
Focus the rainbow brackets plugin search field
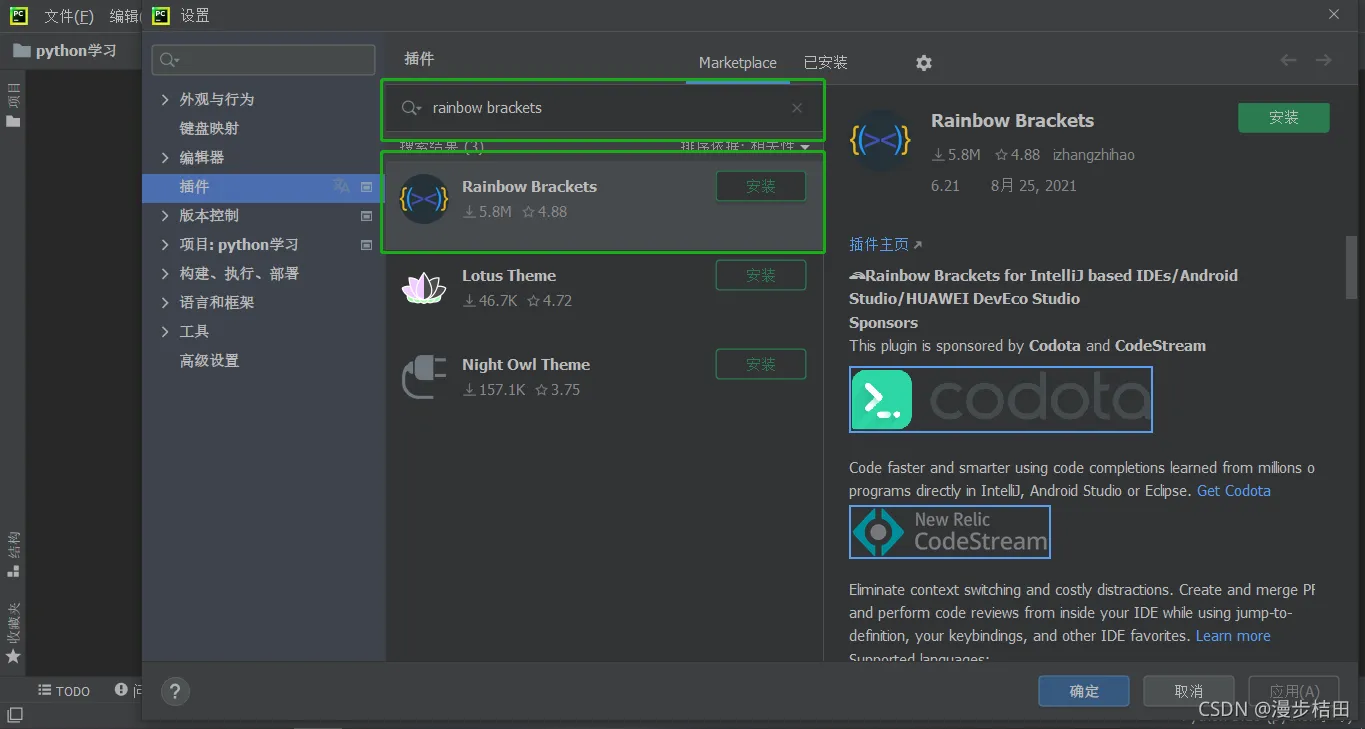click(x=603, y=108)
